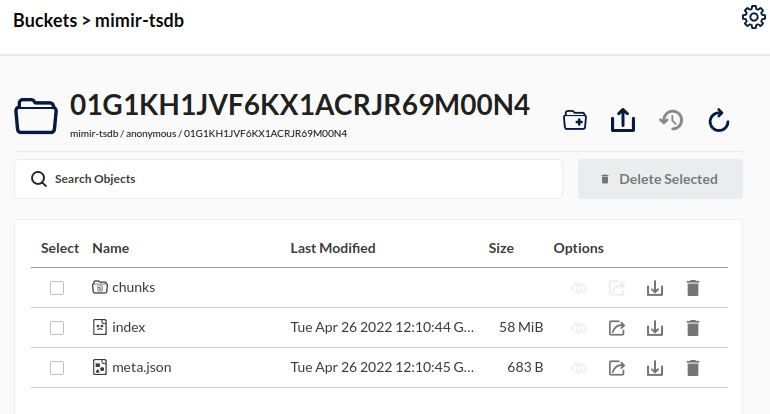Click the create new folder icon
This screenshot has width=770, height=414.
(x=574, y=121)
